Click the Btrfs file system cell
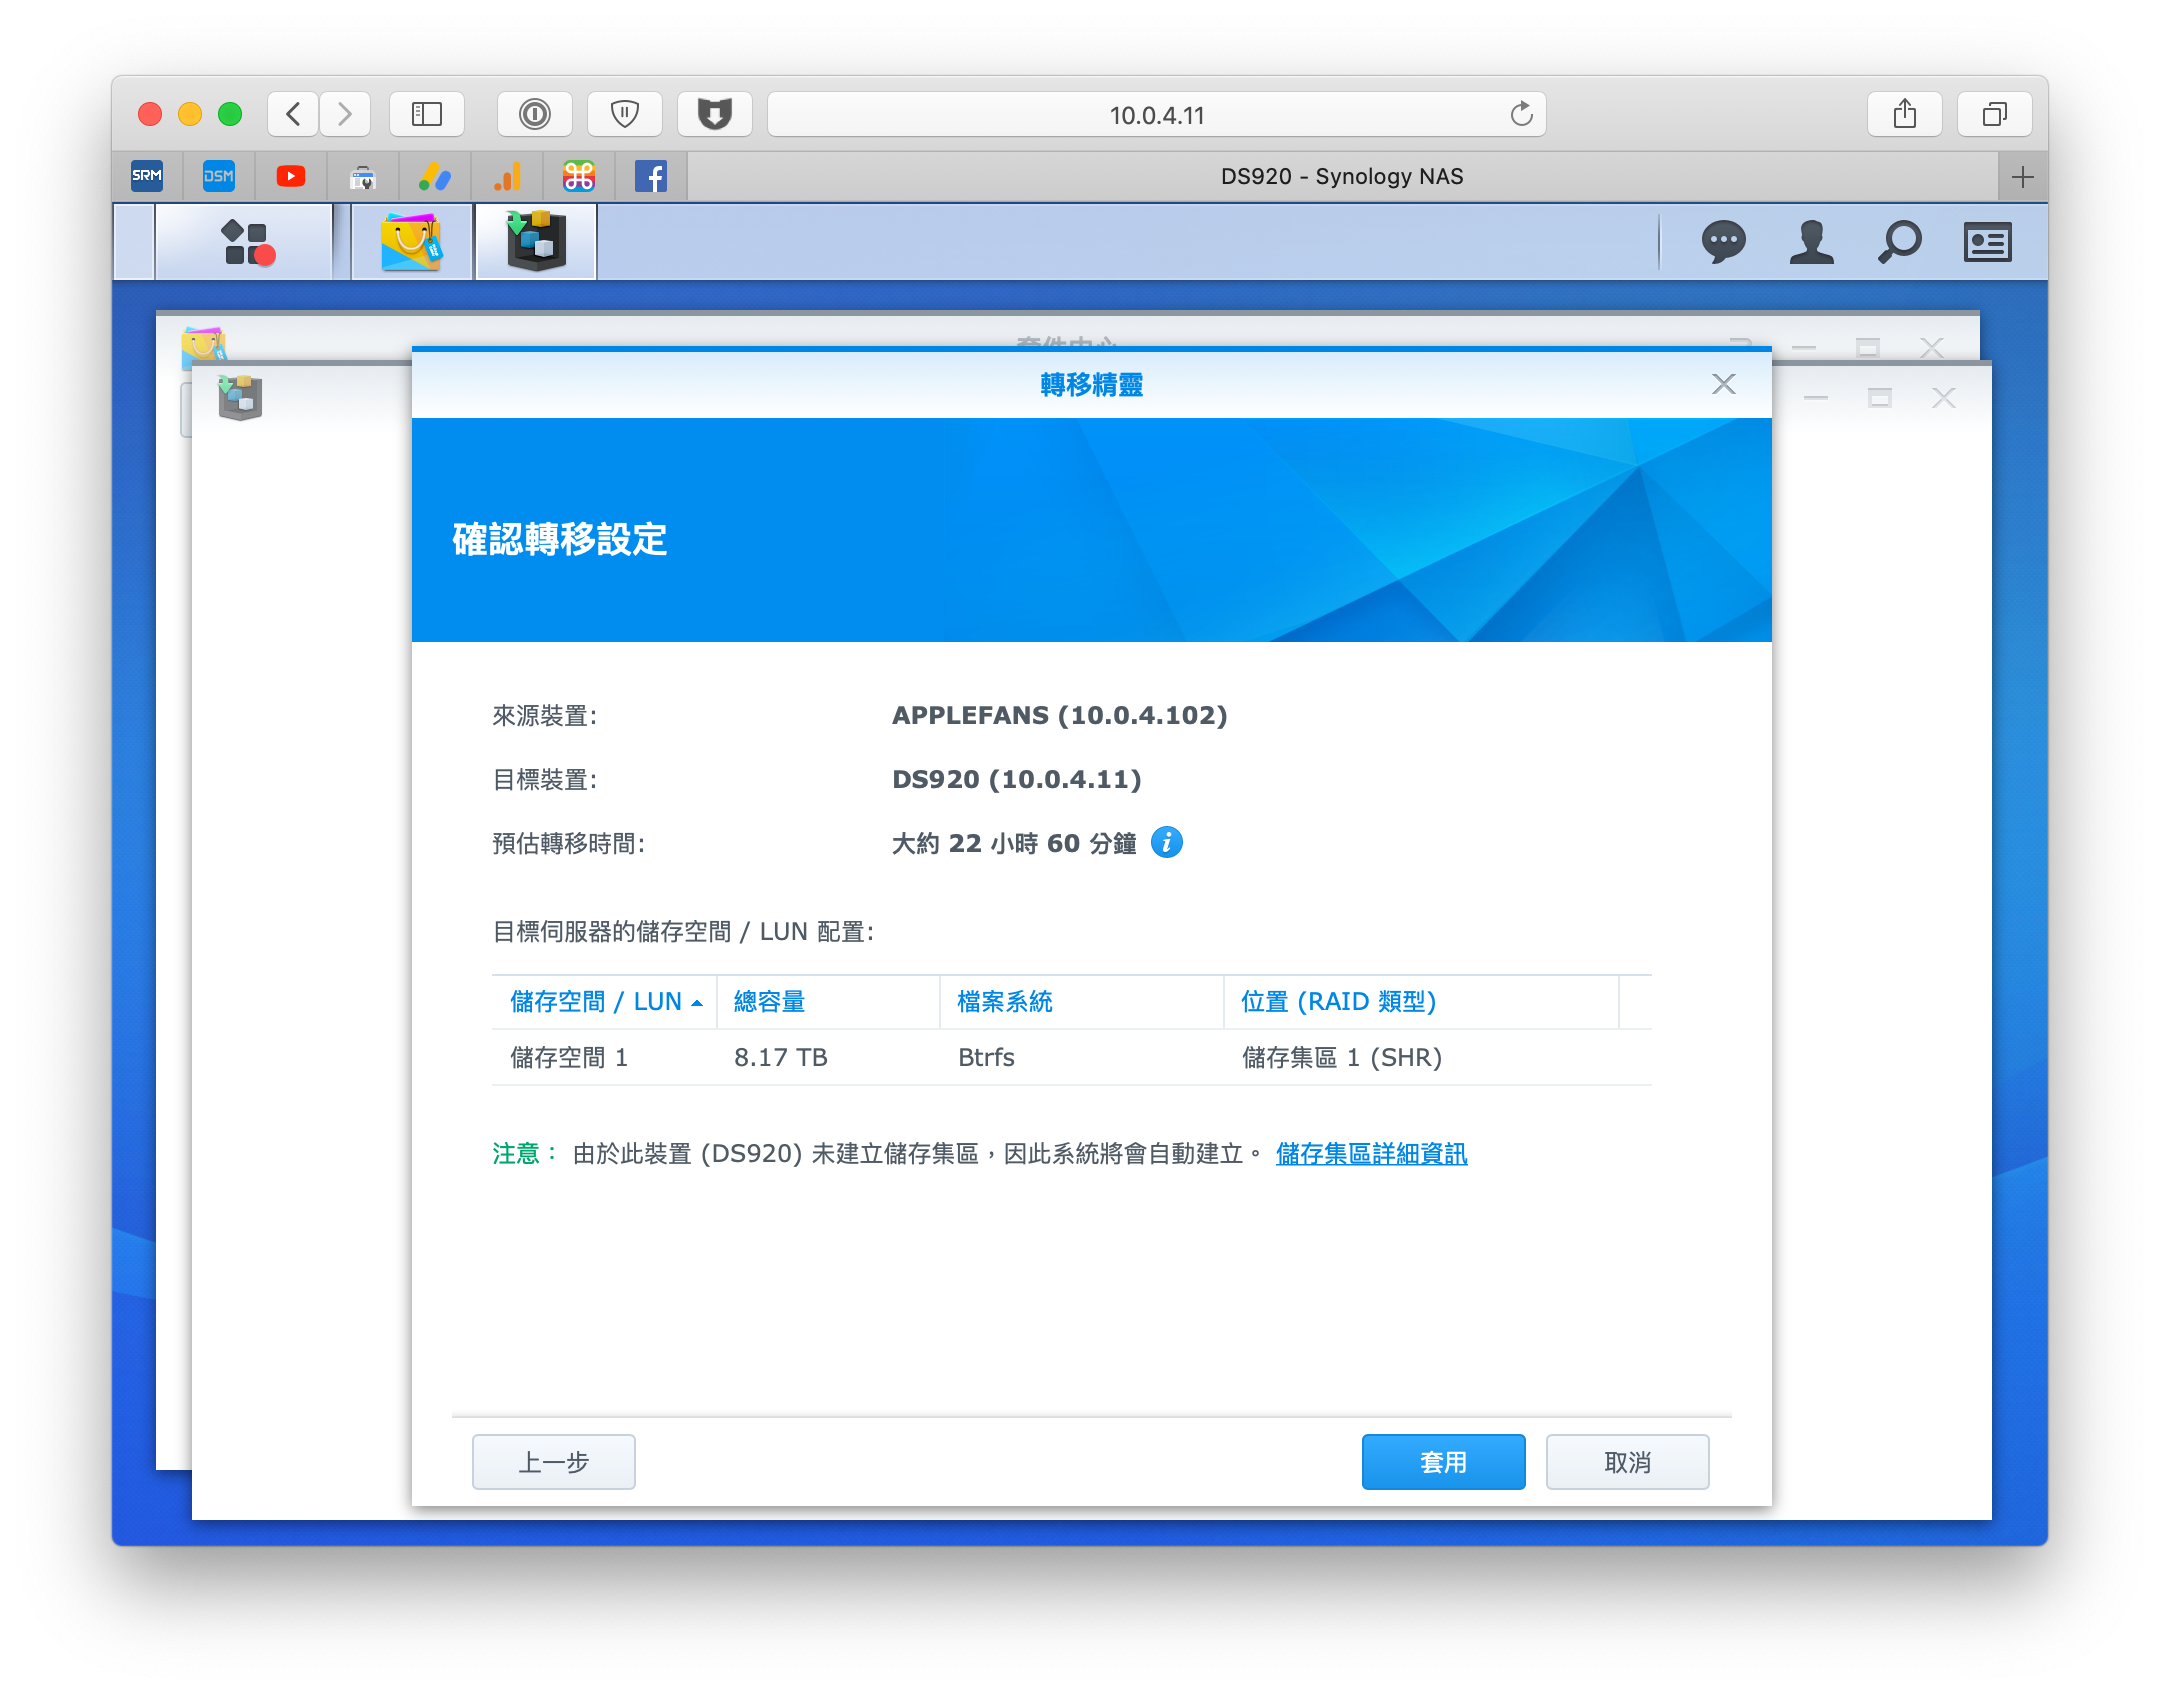The height and width of the screenshot is (1694, 2160). [x=986, y=1057]
